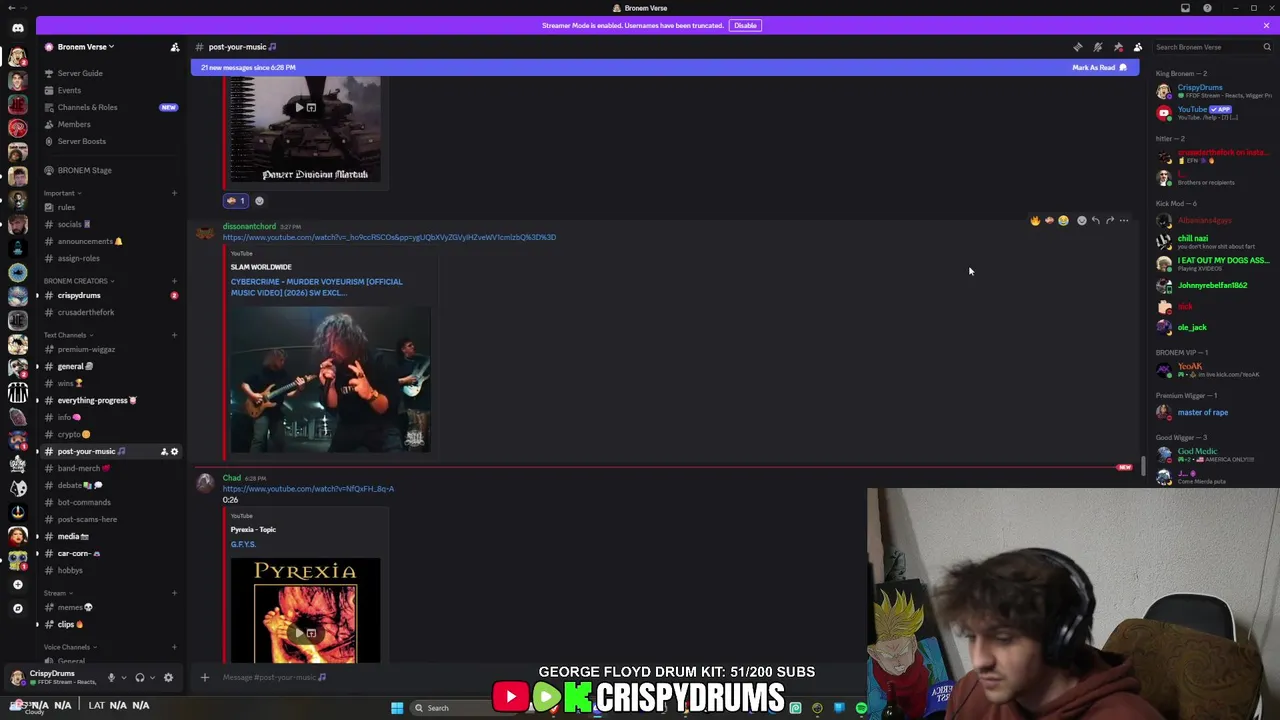
Task: Open pinned messages icon
Action: point(1118,47)
